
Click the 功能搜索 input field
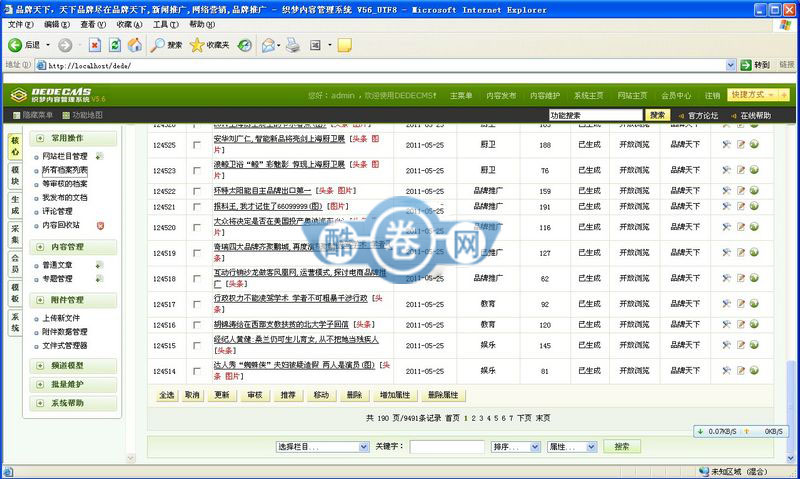click(x=595, y=115)
